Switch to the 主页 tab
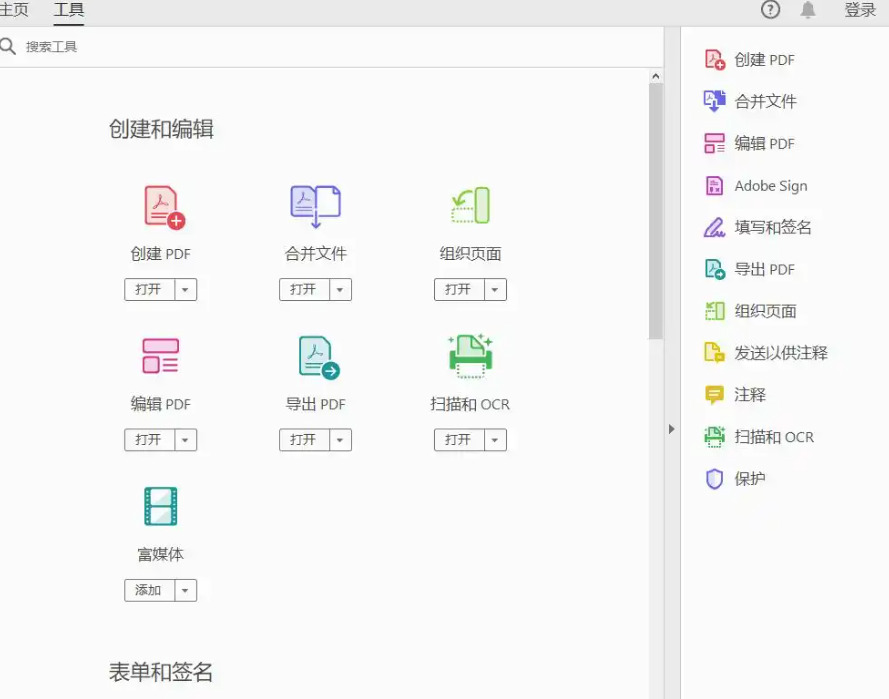The height and width of the screenshot is (699, 889). point(14,10)
